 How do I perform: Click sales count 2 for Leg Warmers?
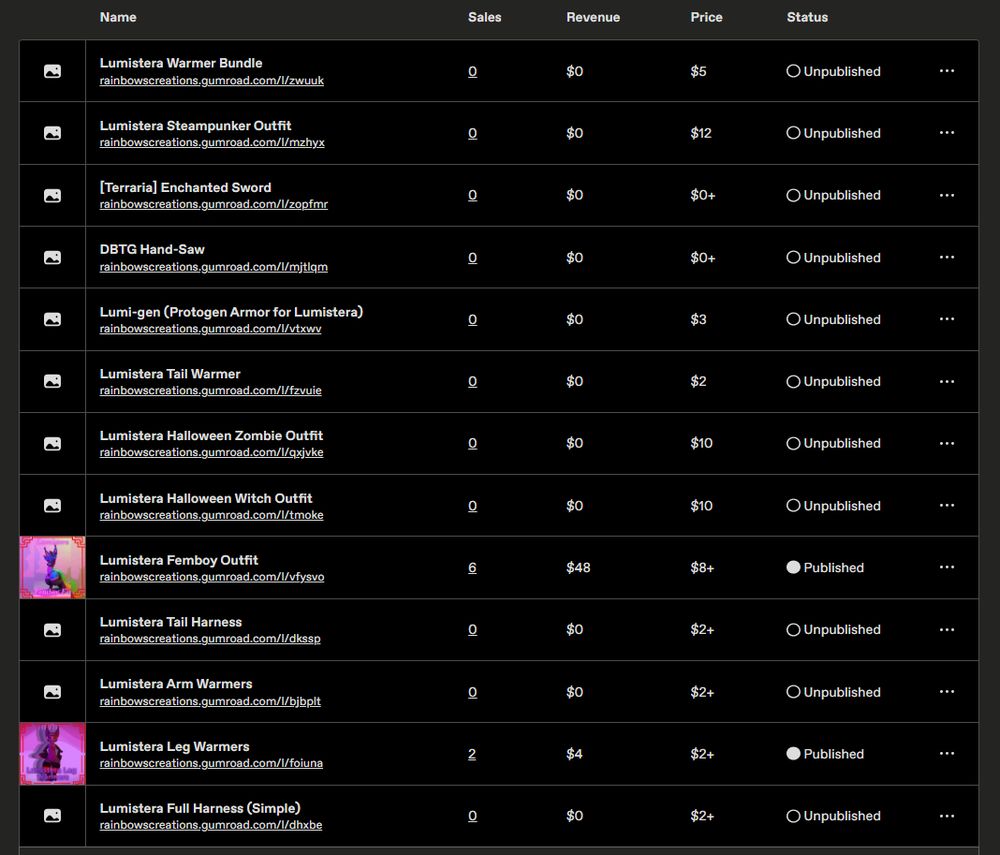[x=472, y=754]
